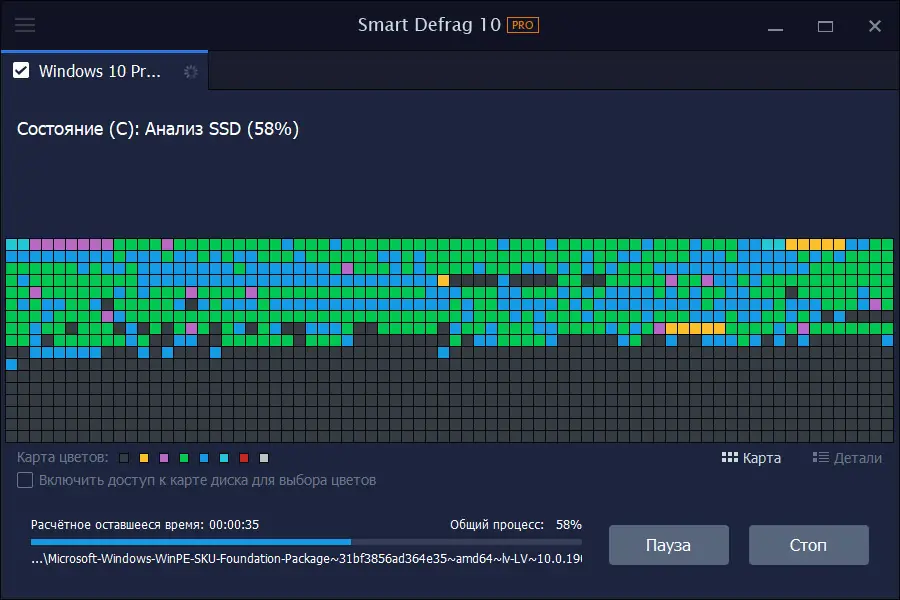Click the grid icon beside Карта
Viewport: 900px width, 600px height.
click(x=730, y=457)
